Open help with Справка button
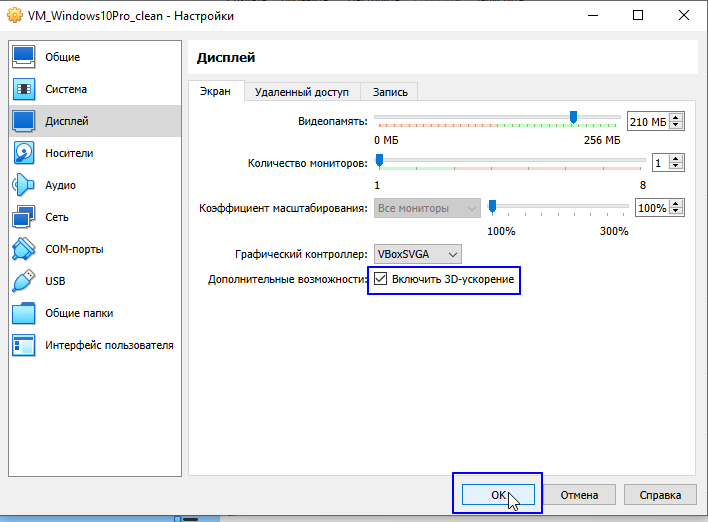708x522 pixels. pyautogui.click(x=659, y=495)
